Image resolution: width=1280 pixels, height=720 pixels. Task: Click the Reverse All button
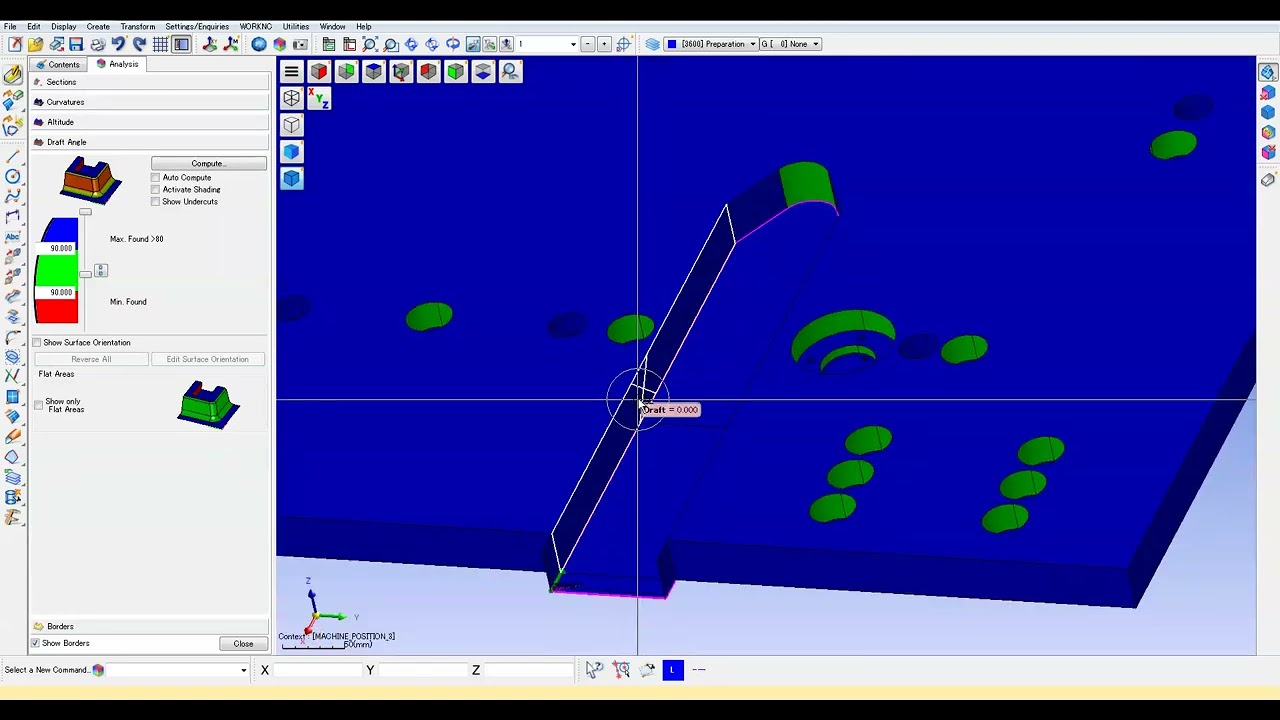(91, 359)
